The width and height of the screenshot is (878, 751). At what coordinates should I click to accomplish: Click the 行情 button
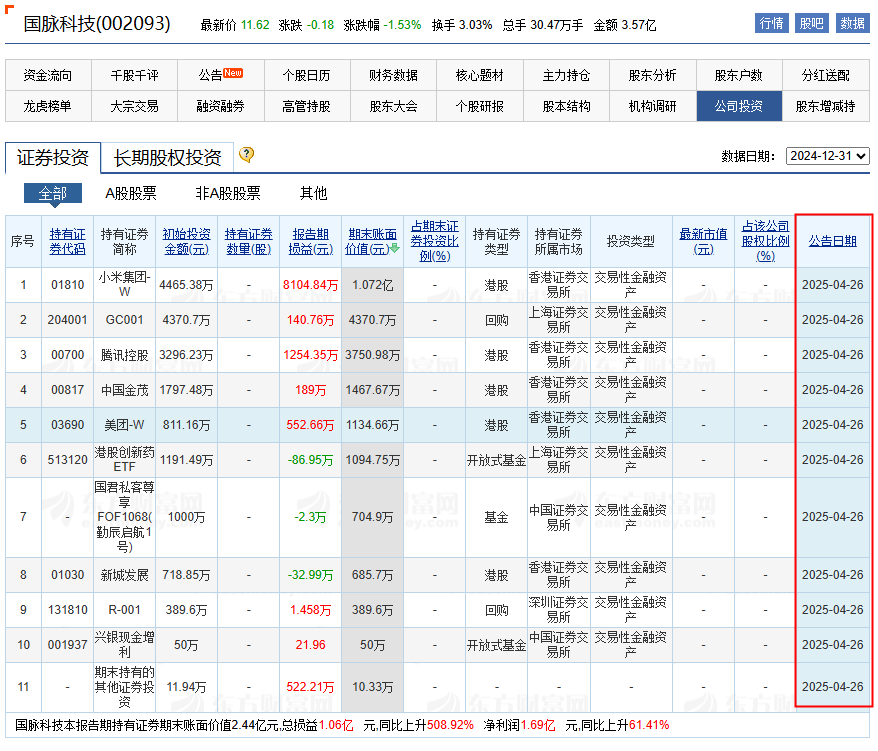pos(772,24)
